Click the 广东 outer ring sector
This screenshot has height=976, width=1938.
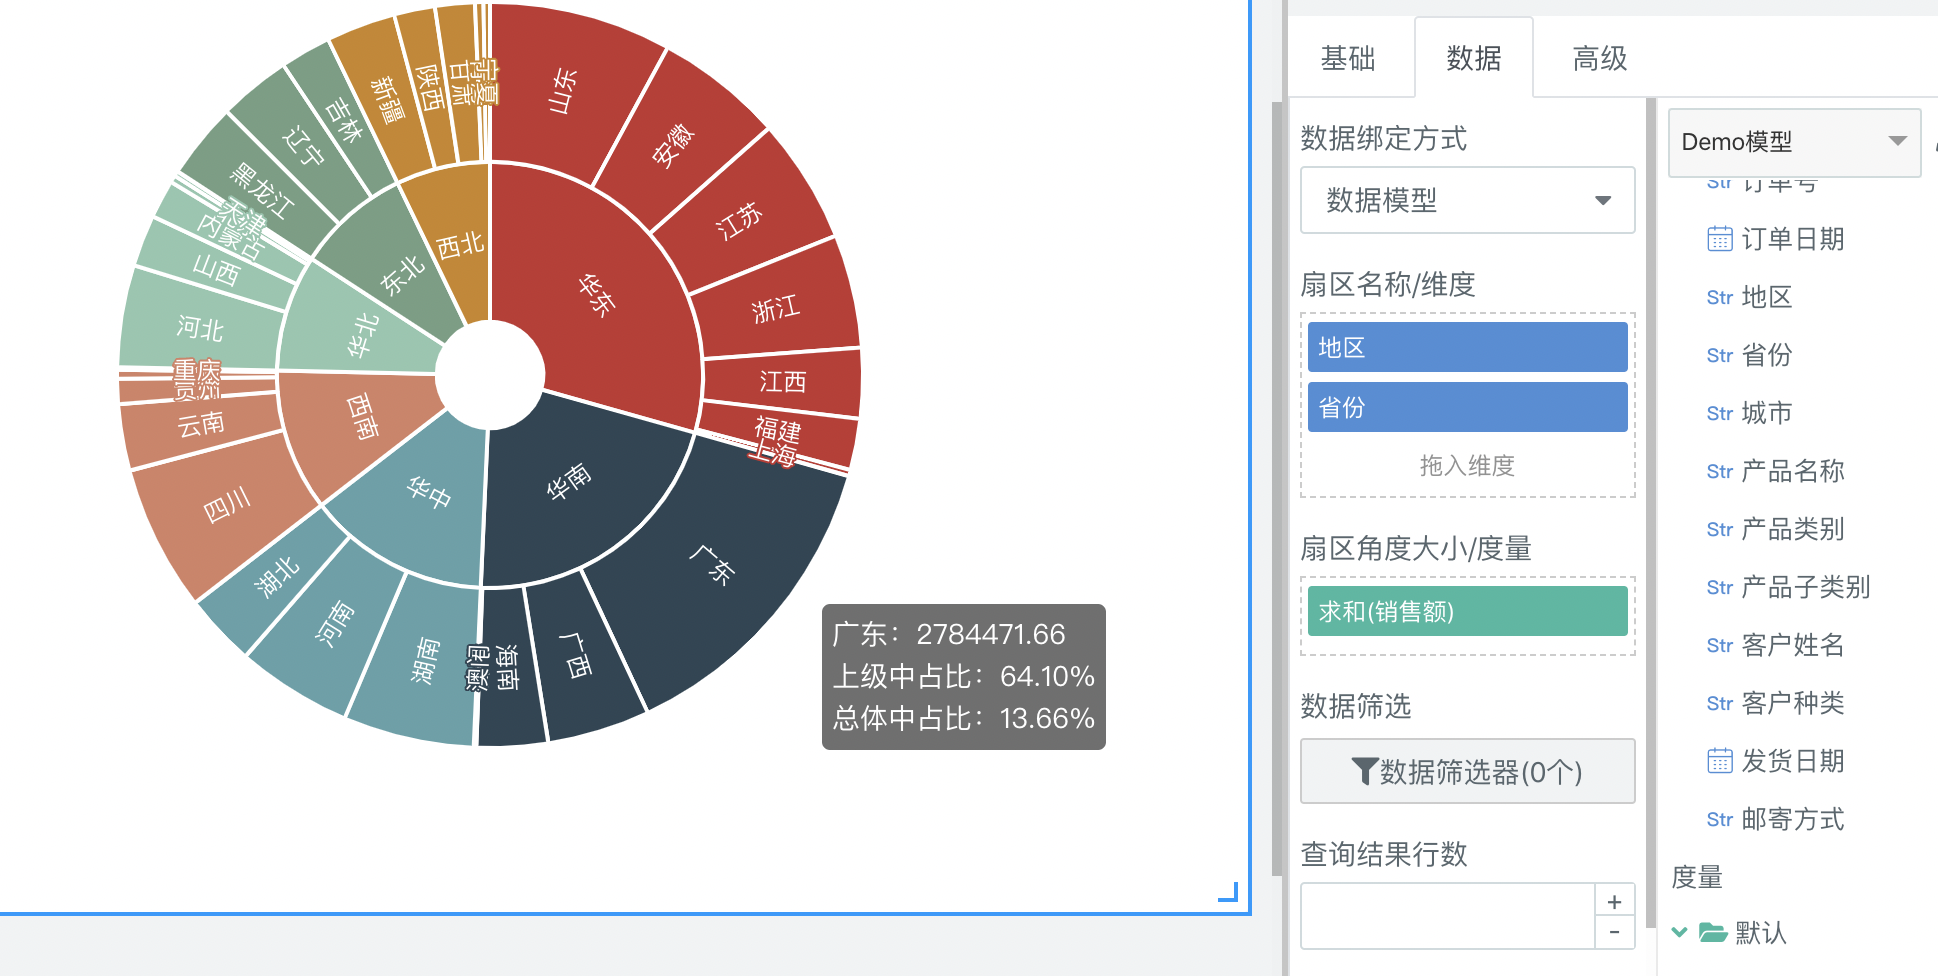(712, 565)
